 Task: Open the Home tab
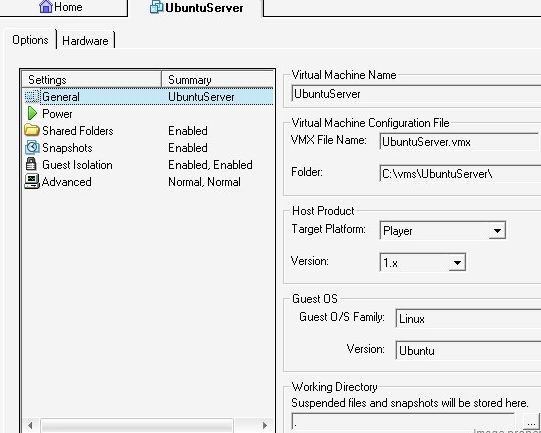tap(61, 7)
